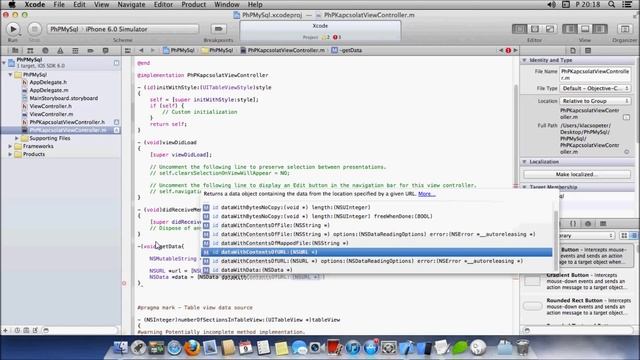The height and width of the screenshot is (360, 640).
Task: Collapse the PhPMySql group folder
Action: tap(11, 75)
